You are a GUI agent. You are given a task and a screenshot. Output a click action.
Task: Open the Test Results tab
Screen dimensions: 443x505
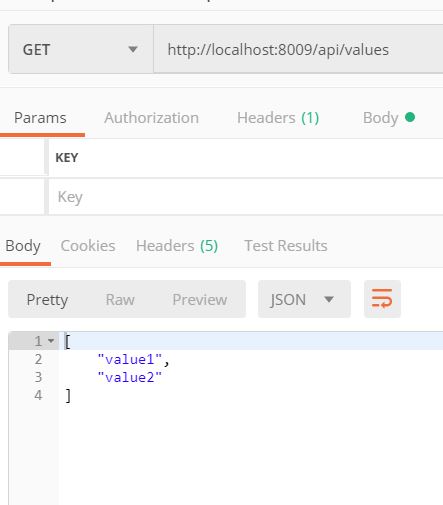coord(286,246)
